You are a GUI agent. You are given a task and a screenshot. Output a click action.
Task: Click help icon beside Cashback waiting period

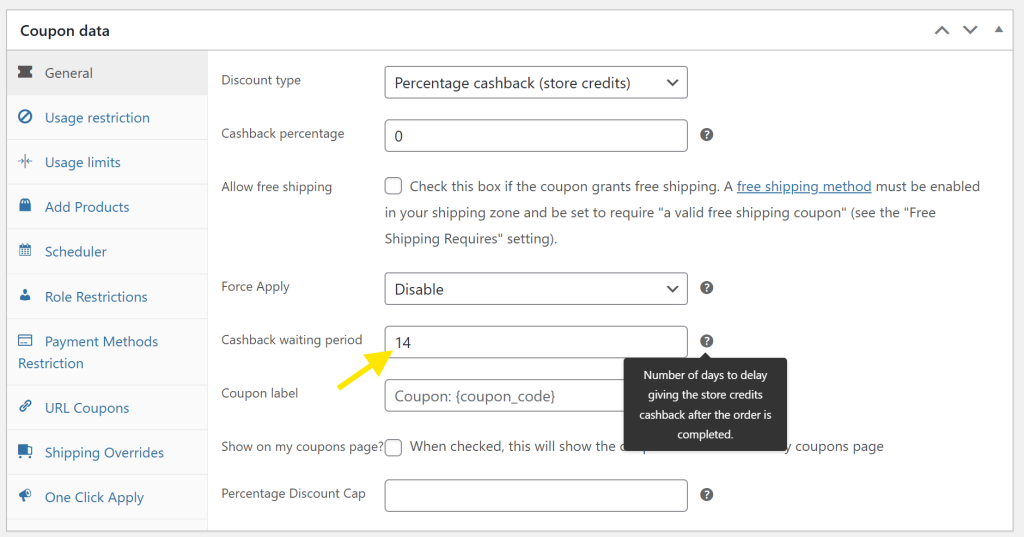coord(707,341)
